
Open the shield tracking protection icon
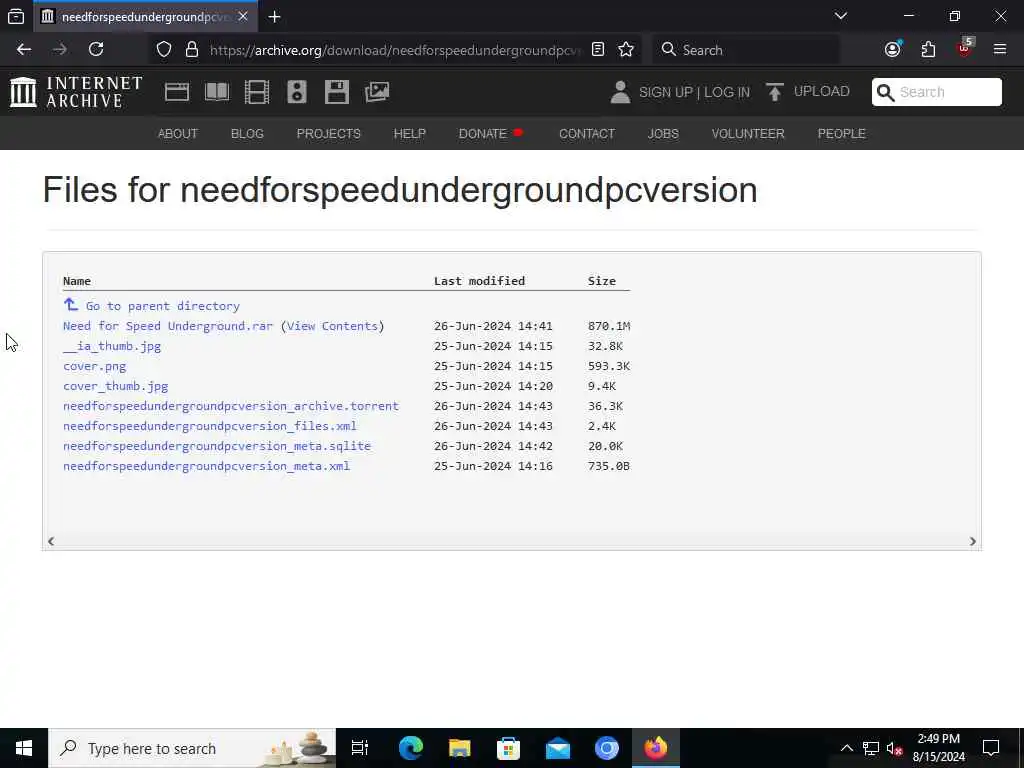coord(164,50)
